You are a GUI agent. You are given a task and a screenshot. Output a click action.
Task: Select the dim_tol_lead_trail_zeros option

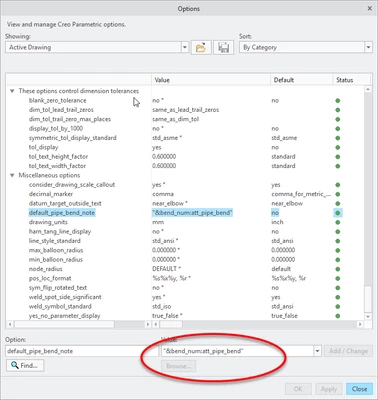[x=61, y=110]
